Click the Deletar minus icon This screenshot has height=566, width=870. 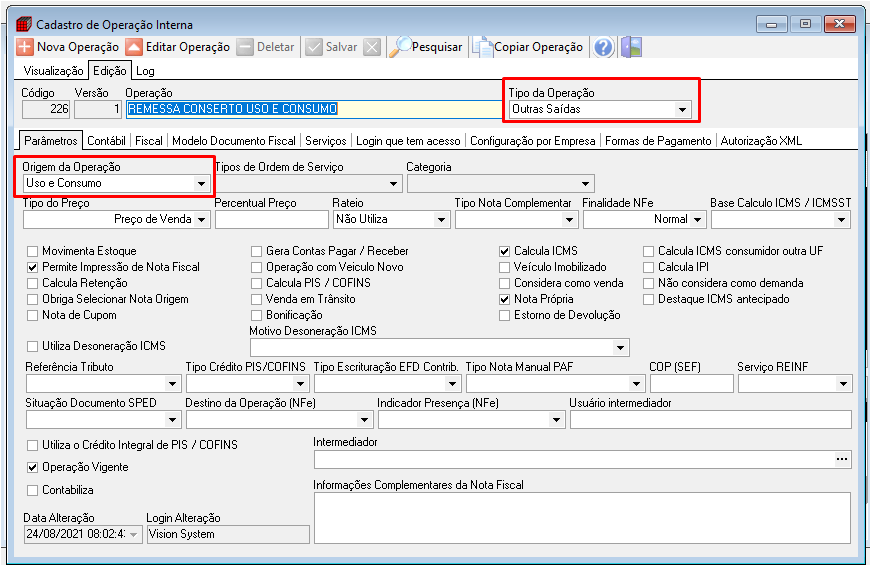point(245,47)
